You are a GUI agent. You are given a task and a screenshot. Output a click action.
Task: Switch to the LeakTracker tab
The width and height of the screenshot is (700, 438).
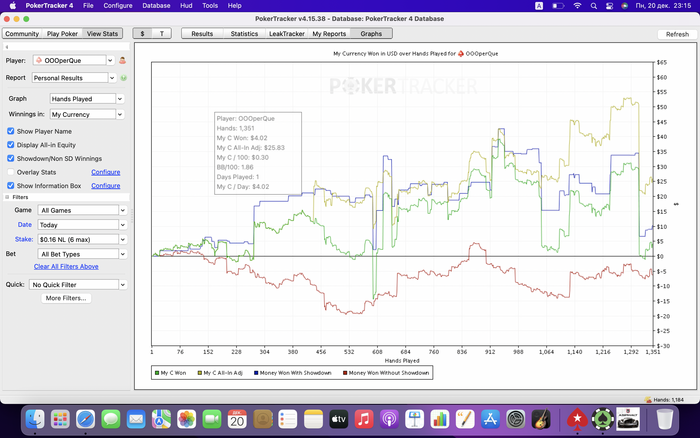(287, 33)
